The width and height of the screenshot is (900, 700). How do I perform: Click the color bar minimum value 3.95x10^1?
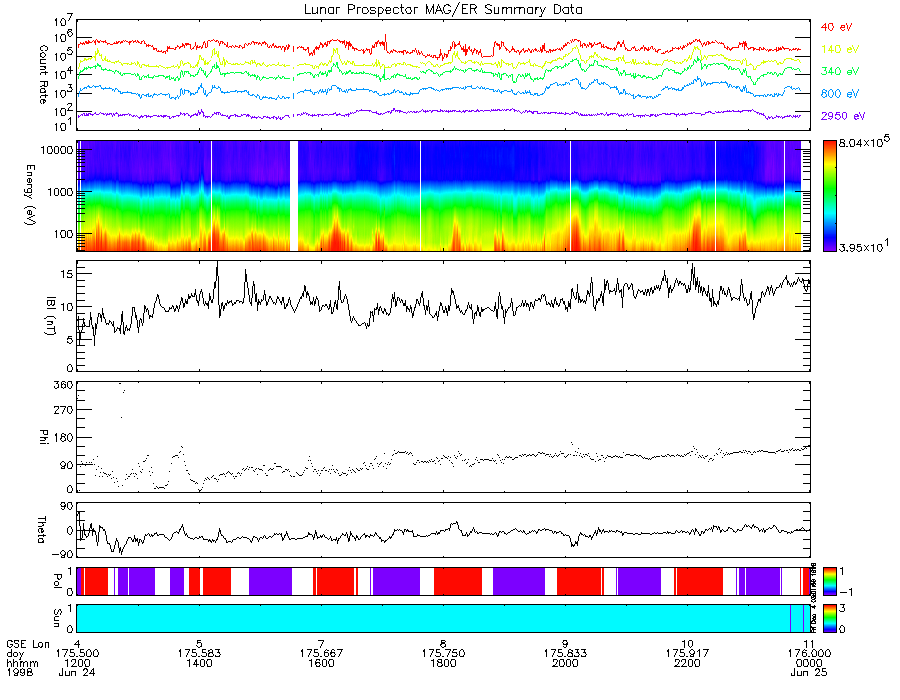pos(864,247)
